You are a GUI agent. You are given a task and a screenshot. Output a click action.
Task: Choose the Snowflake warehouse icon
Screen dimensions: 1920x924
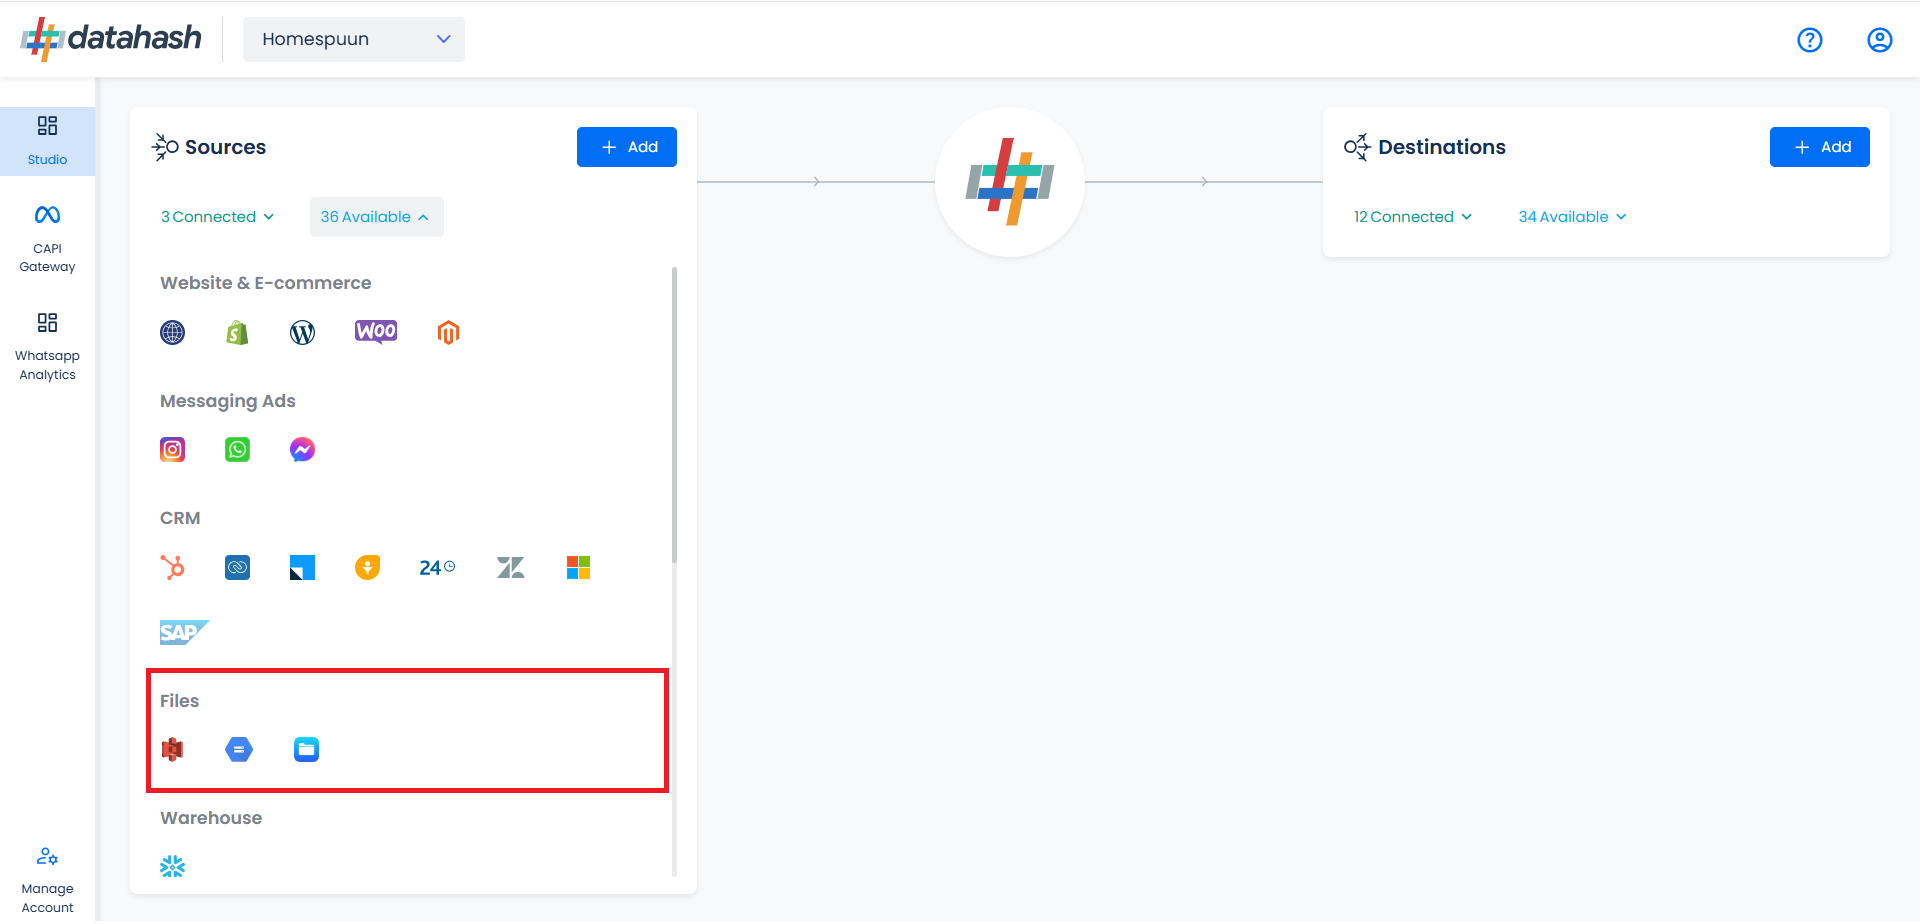(173, 866)
